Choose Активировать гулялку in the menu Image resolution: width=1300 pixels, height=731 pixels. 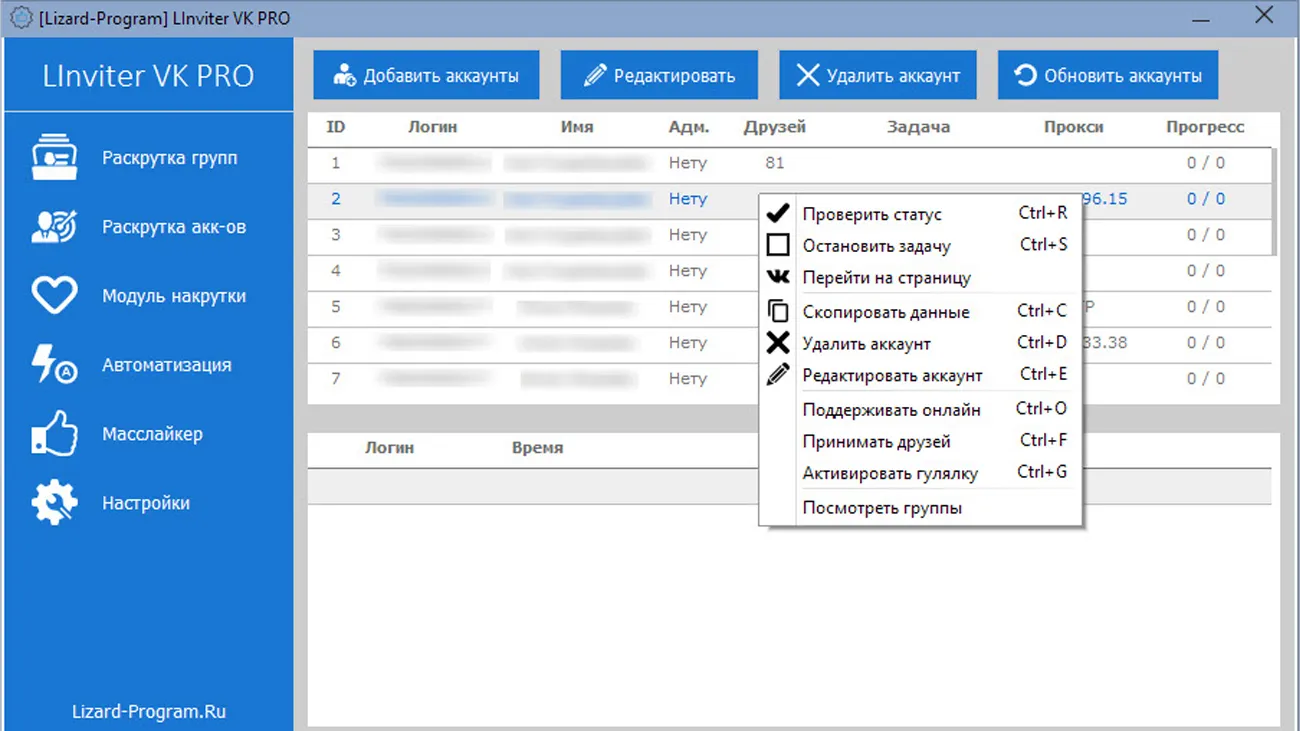890,474
